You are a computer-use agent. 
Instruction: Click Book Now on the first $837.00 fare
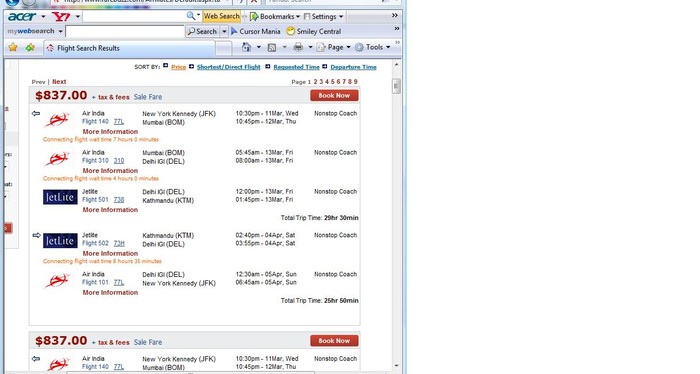pyautogui.click(x=334, y=96)
